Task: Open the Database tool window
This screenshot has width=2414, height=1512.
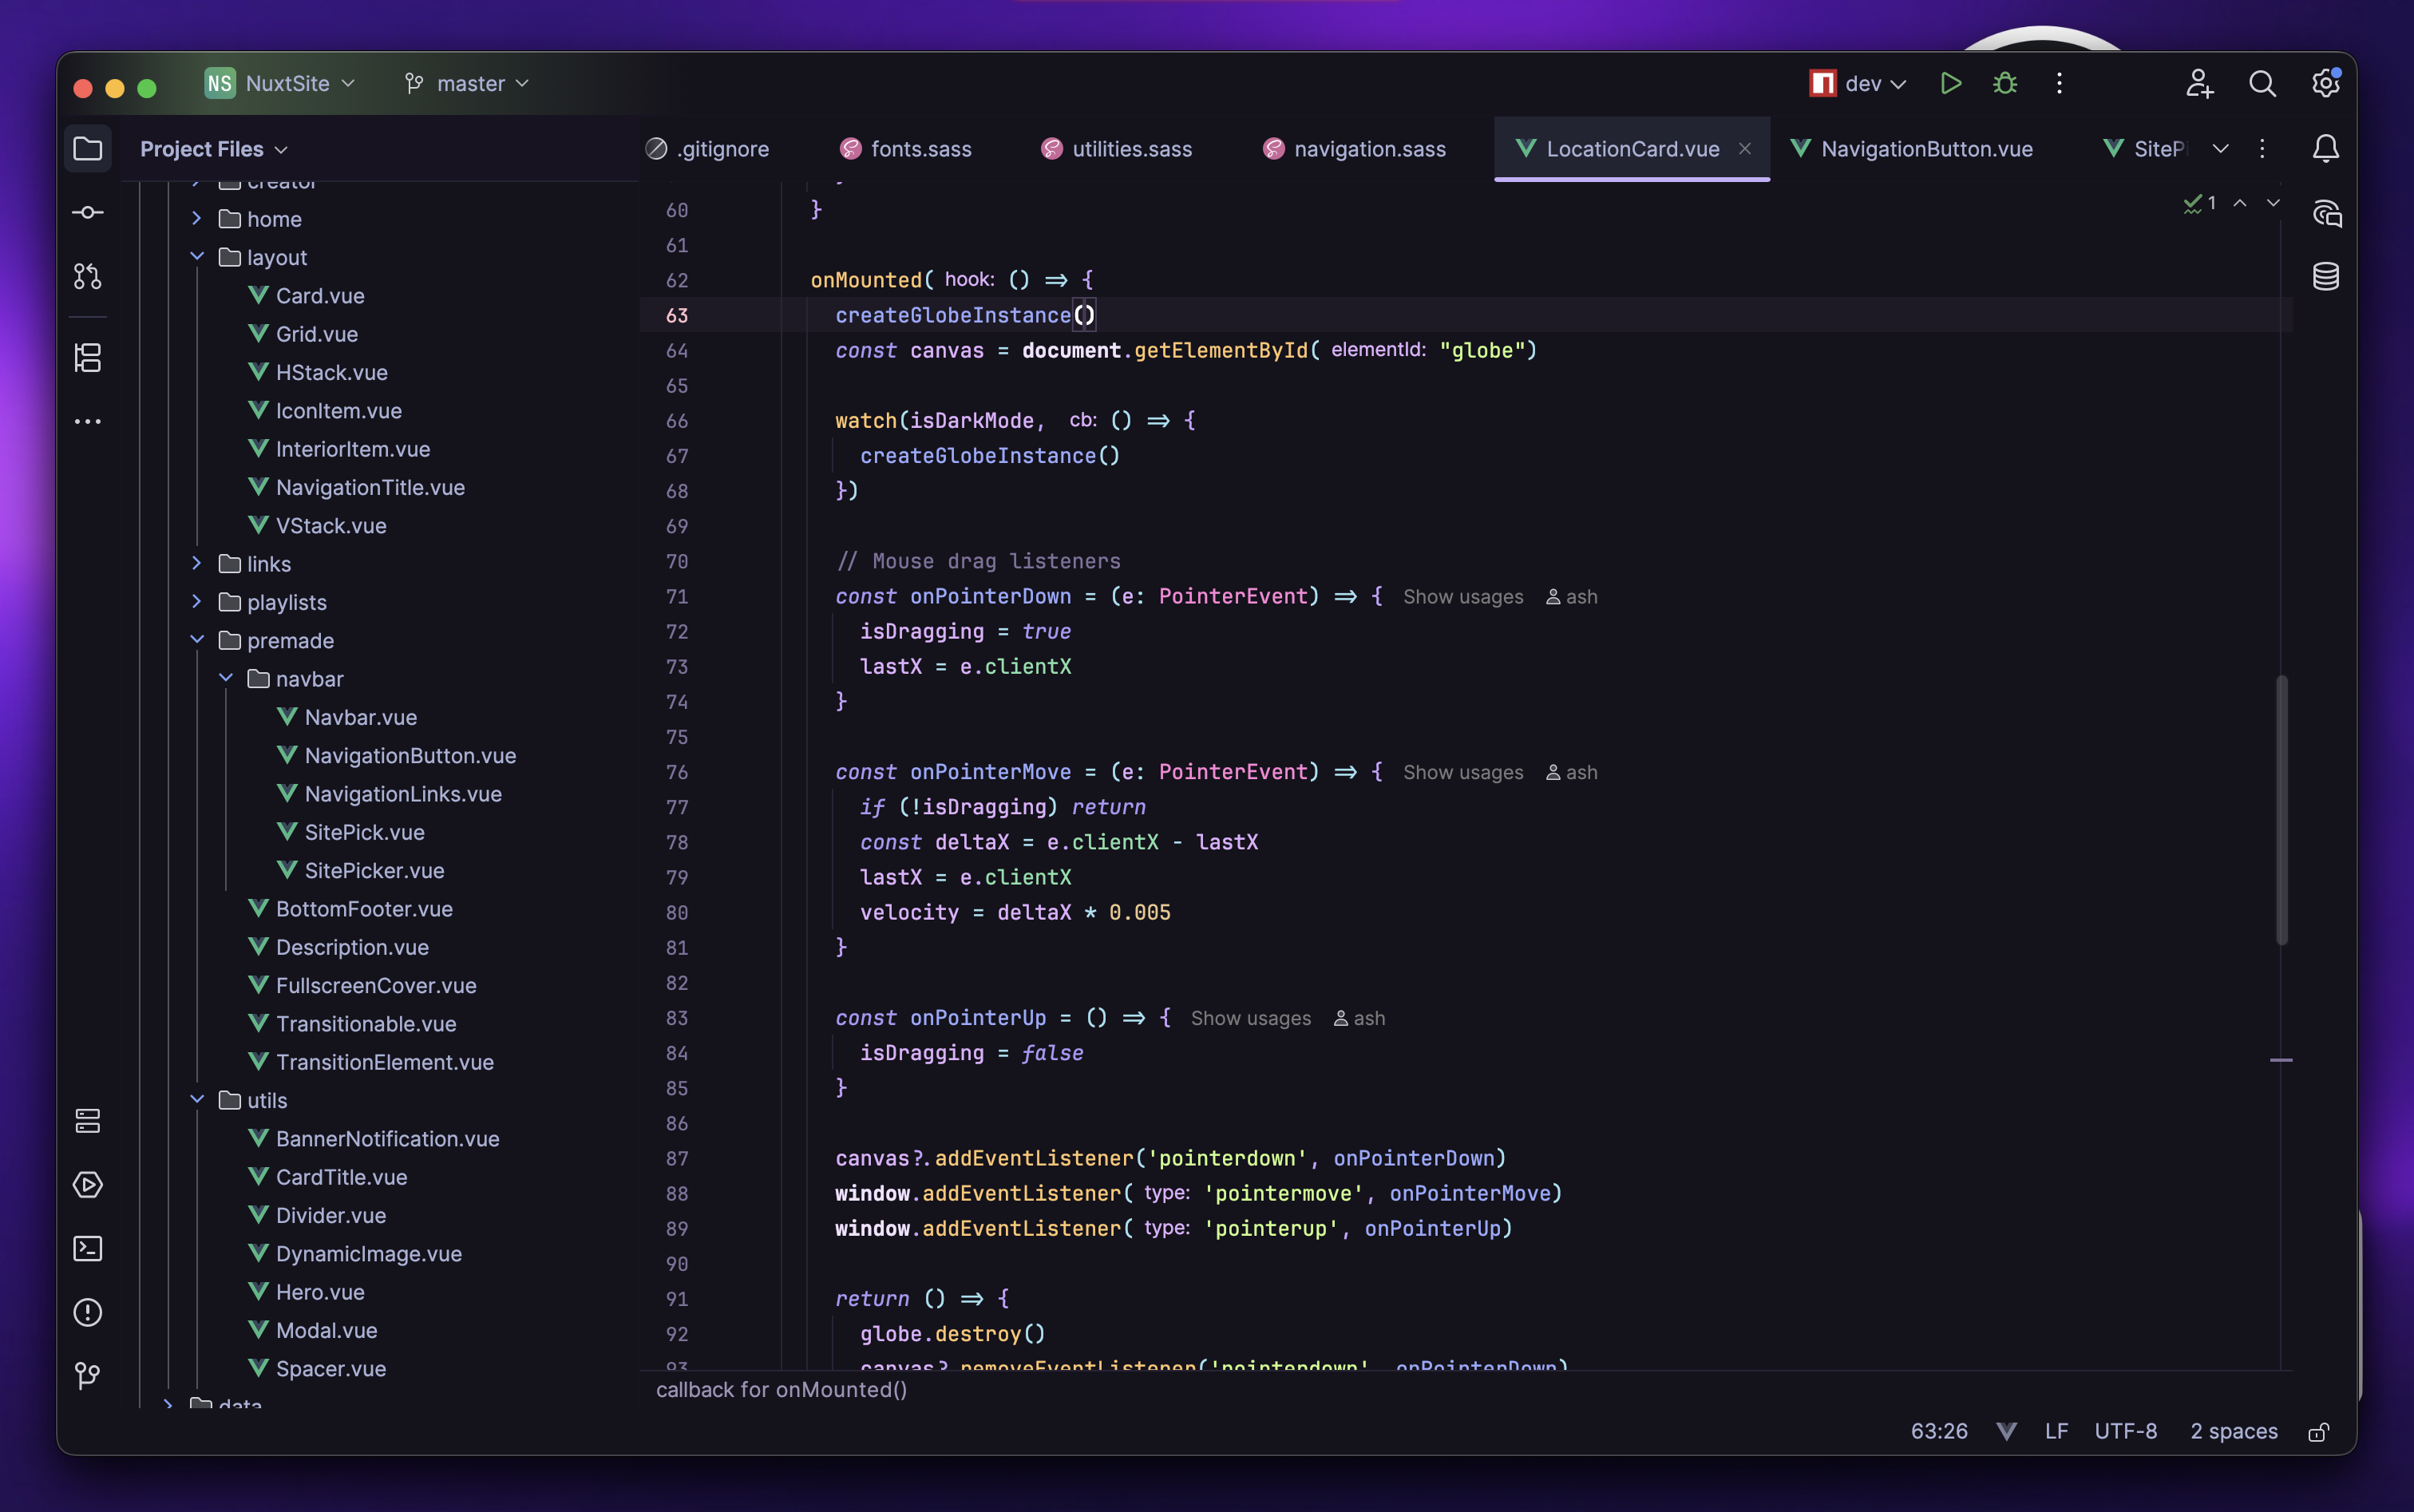Action: 2326,276
